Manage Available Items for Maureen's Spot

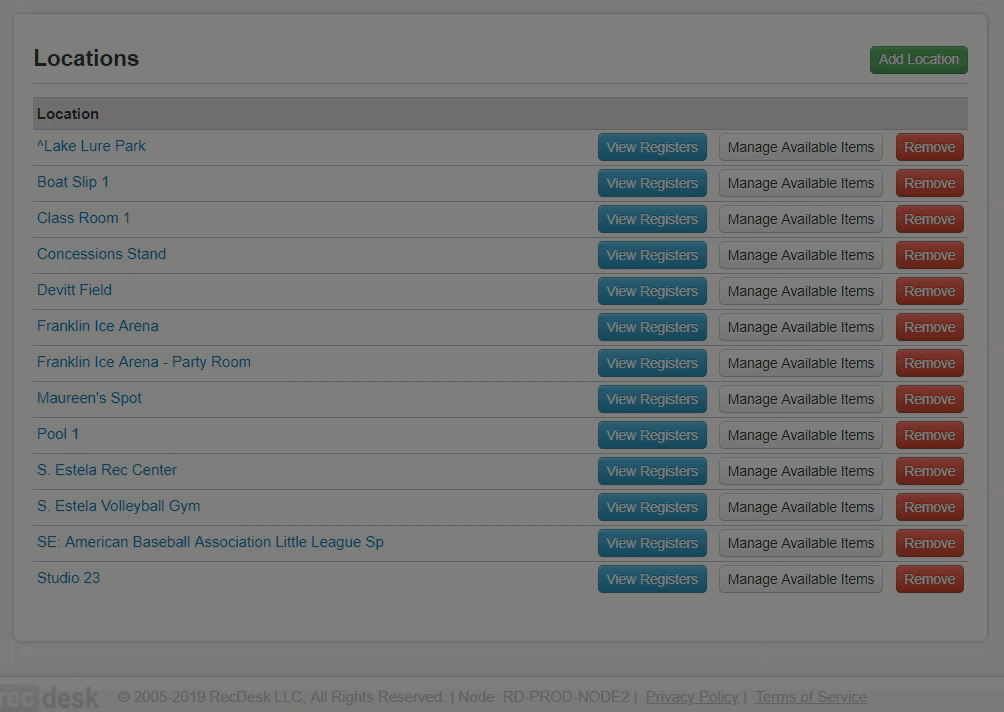[800, 399]
